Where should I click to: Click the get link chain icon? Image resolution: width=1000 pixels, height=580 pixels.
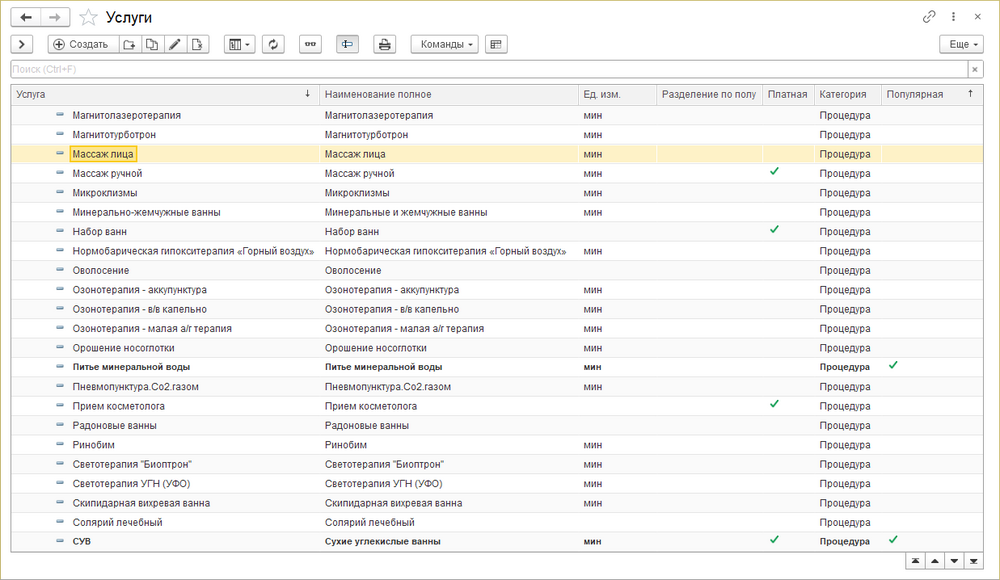929,17
